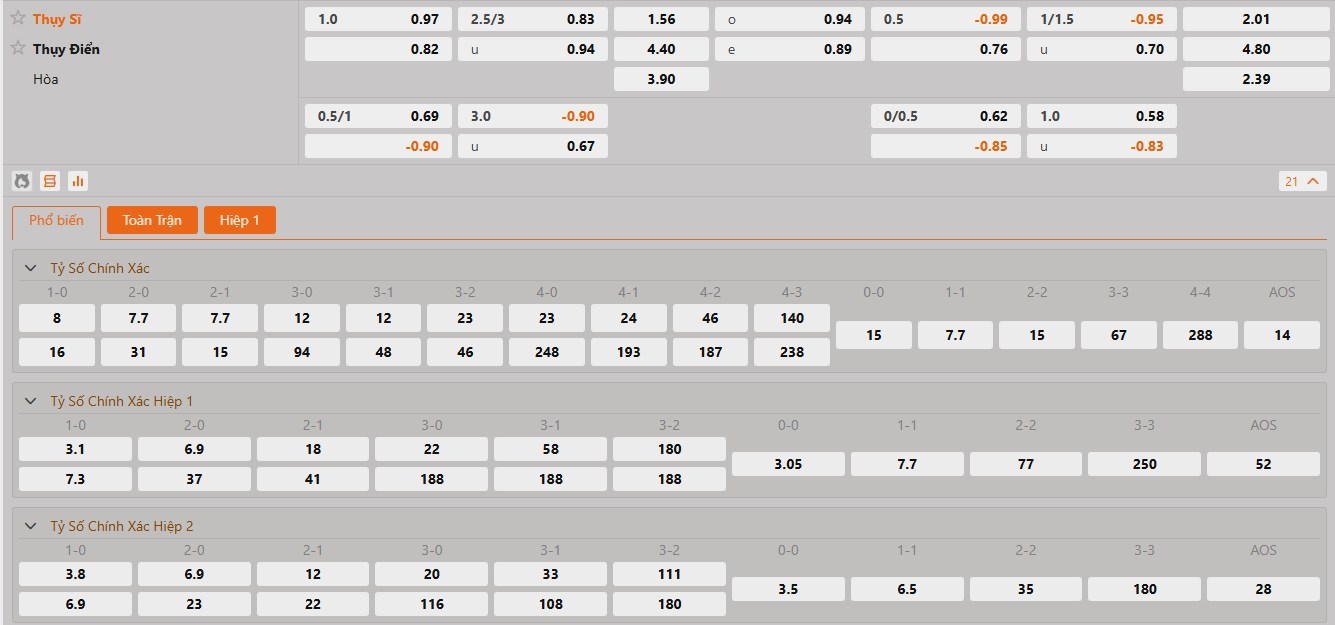1335x625 pixels.
Task: Click the gray mascot icon
Action: (x=21, y=181)
